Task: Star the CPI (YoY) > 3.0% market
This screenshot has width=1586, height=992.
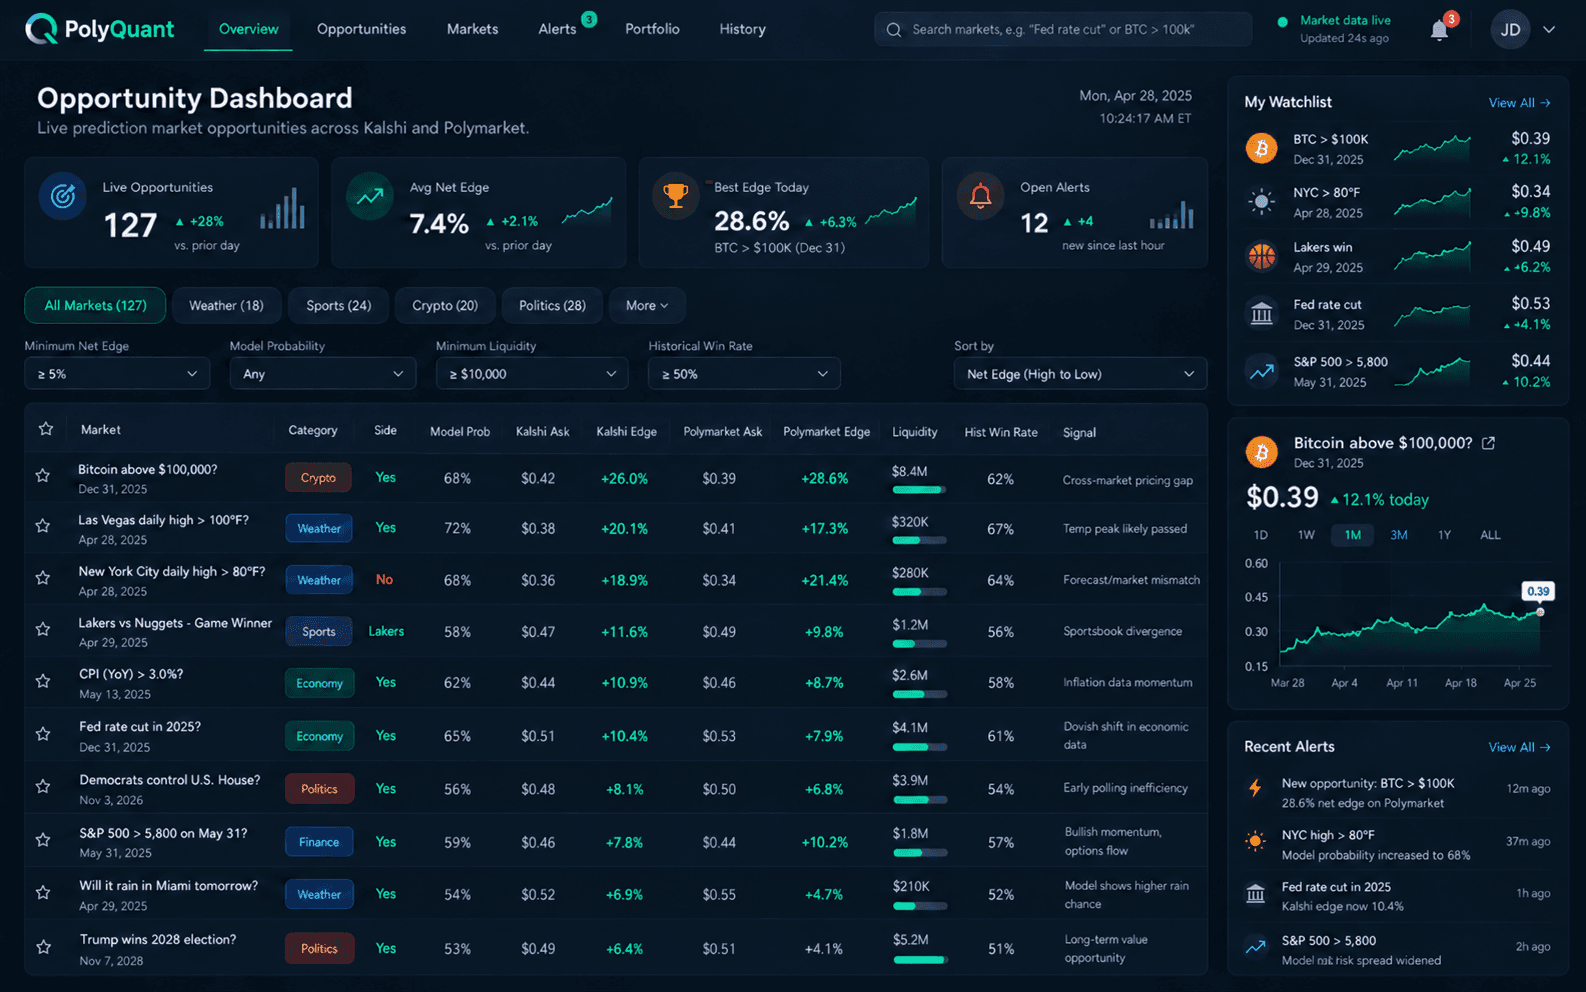Action: pyautogui.click(x=43, y=681)
